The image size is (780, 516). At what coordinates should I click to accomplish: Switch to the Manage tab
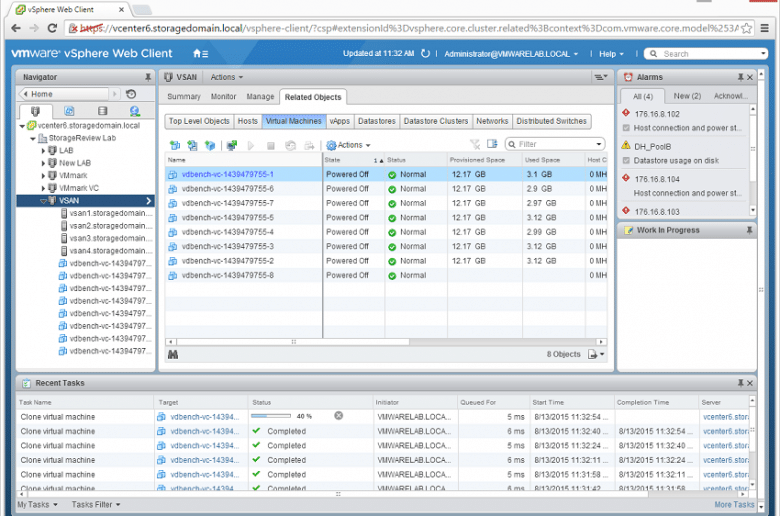tap(260, 97)
